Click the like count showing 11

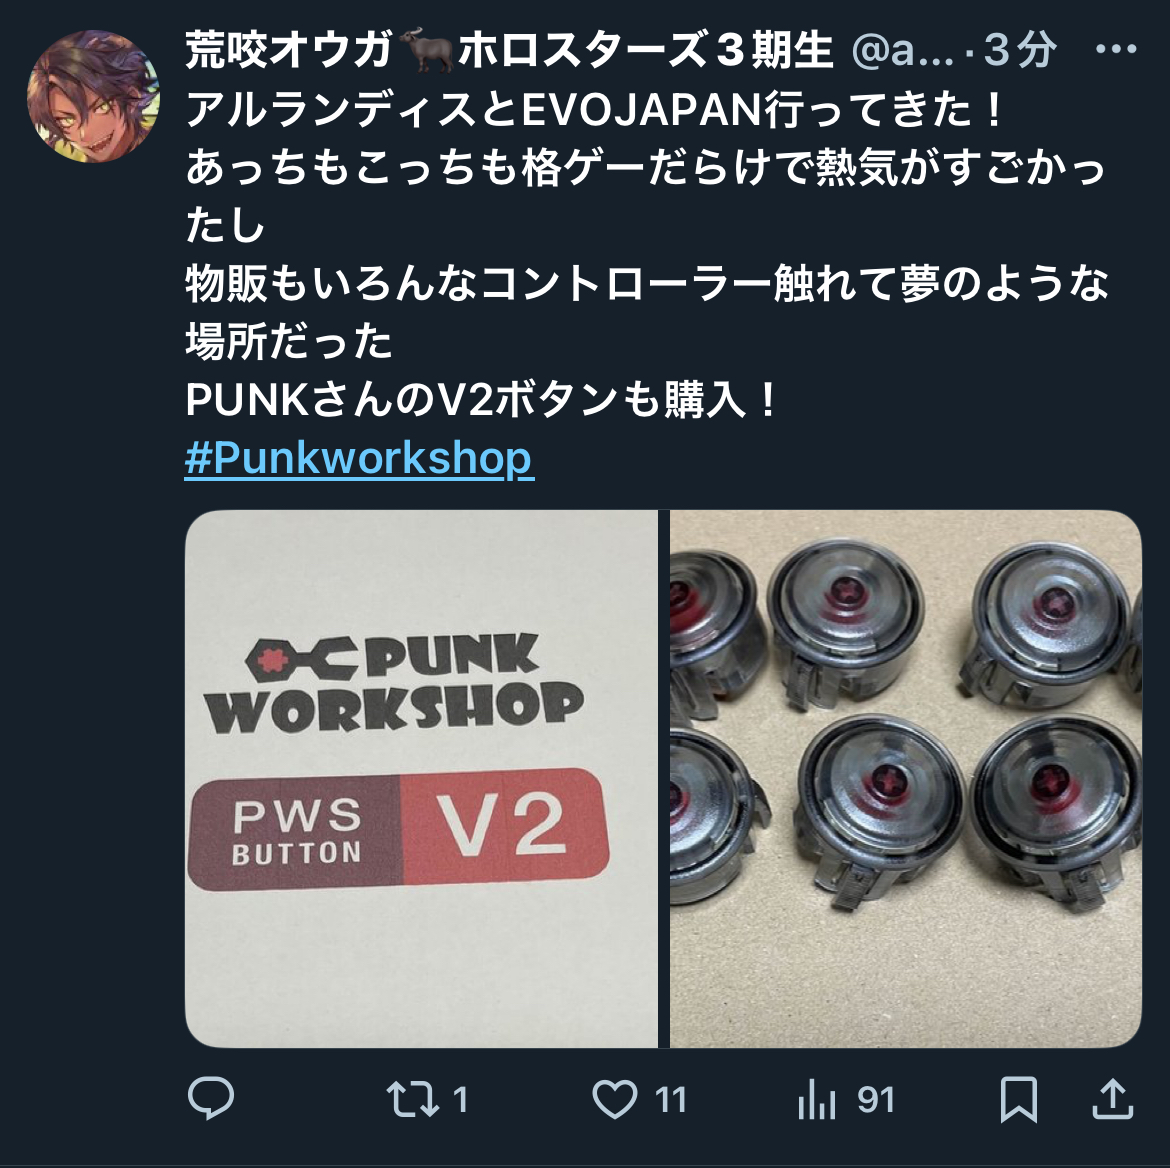point(670,1100)
